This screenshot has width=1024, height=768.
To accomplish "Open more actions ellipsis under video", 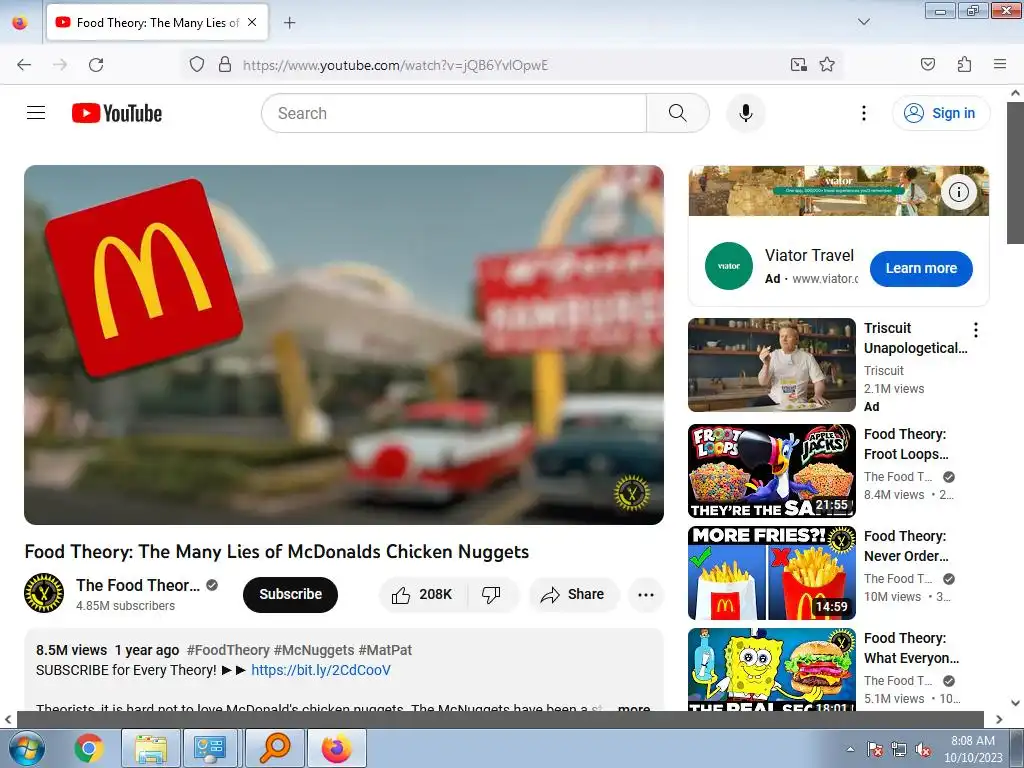I will click(646, 594).
